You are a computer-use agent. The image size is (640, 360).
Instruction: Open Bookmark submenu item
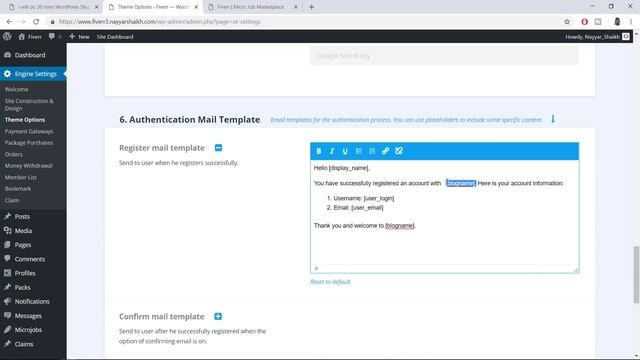18,189
